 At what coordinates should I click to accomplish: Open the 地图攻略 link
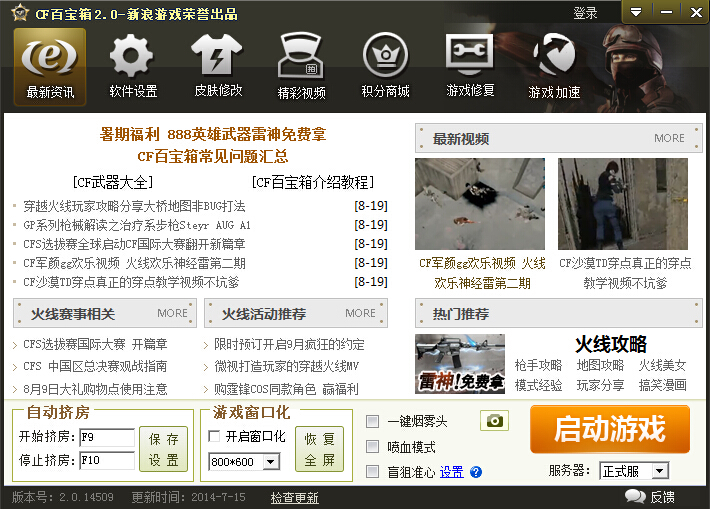coord(600,365)
